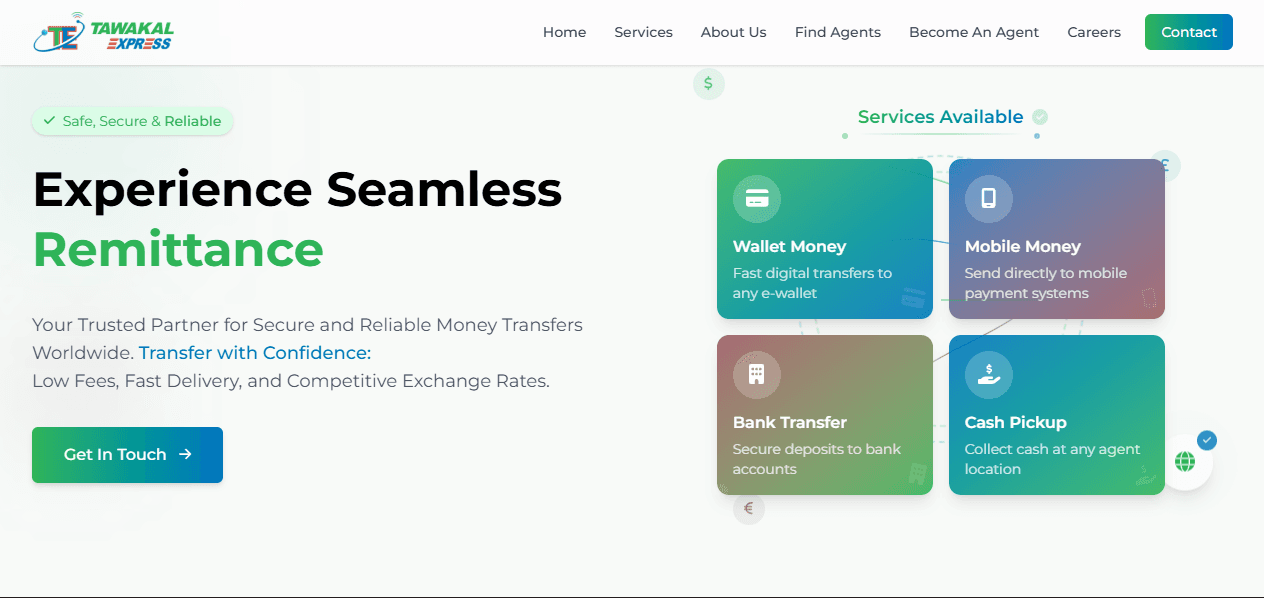Navigate to Find Agents
Image resolution: width=1264 pixels, height=598 pixels.
tap(837, 32)
